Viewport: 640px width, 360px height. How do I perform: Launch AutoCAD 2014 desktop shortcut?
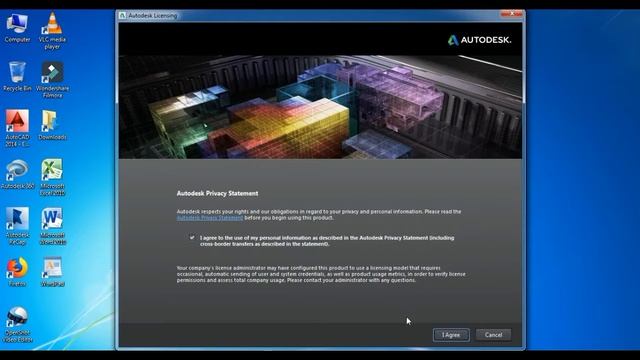click(17, 128)
